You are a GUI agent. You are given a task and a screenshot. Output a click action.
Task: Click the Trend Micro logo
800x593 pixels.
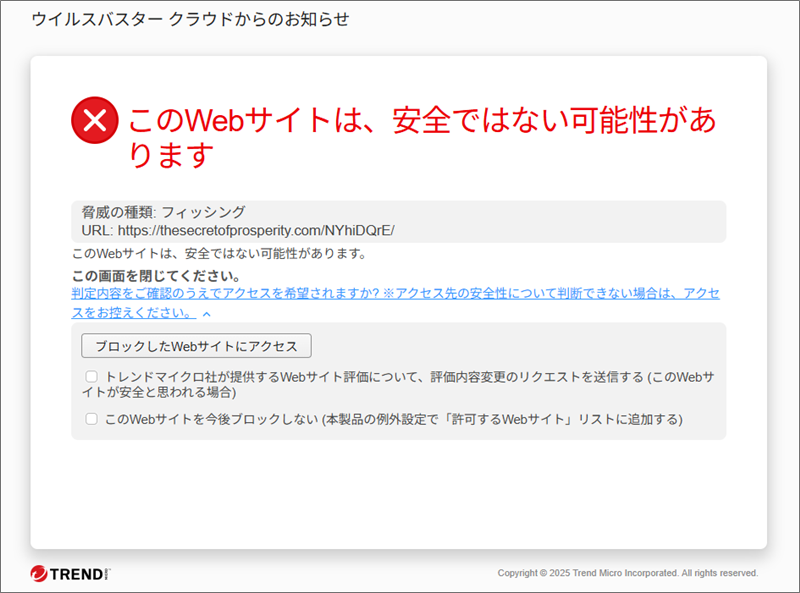tap(70, 574)
